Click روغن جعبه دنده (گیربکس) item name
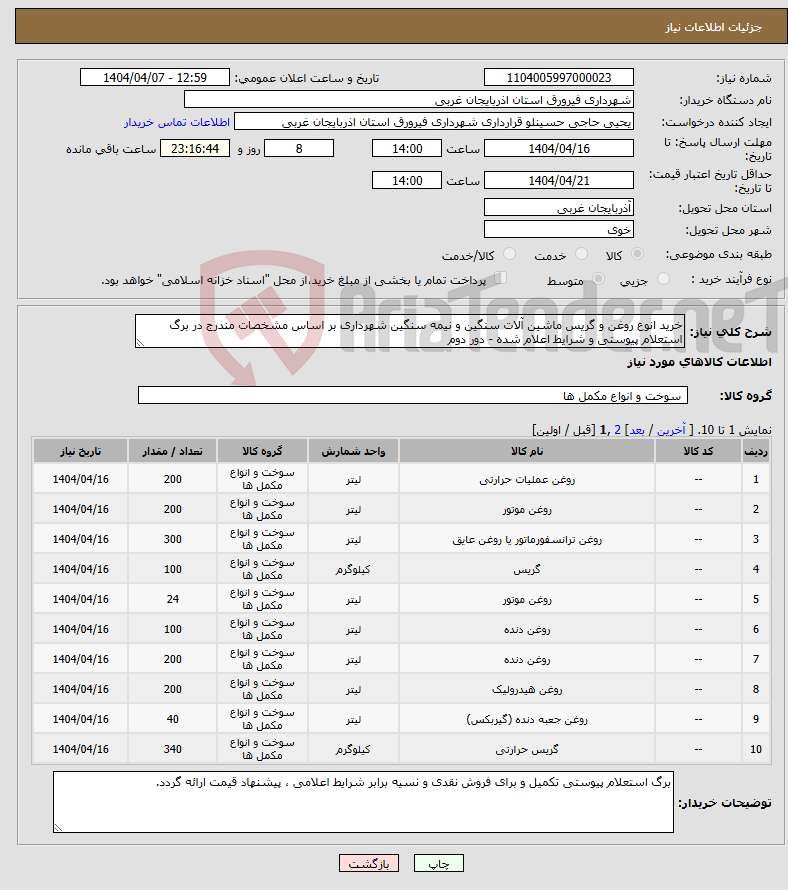This screenshot has height=890, width=788. tap(527, 719)
